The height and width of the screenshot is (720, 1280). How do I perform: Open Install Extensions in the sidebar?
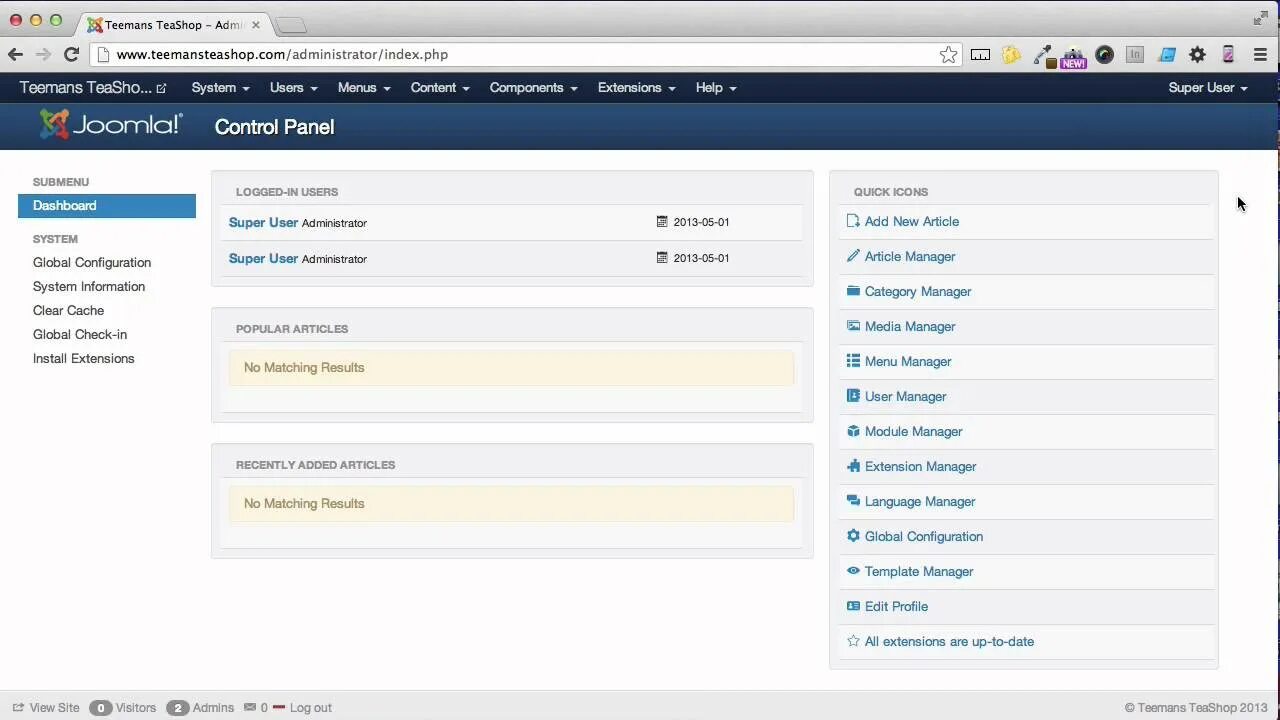(x=83, y=359)
